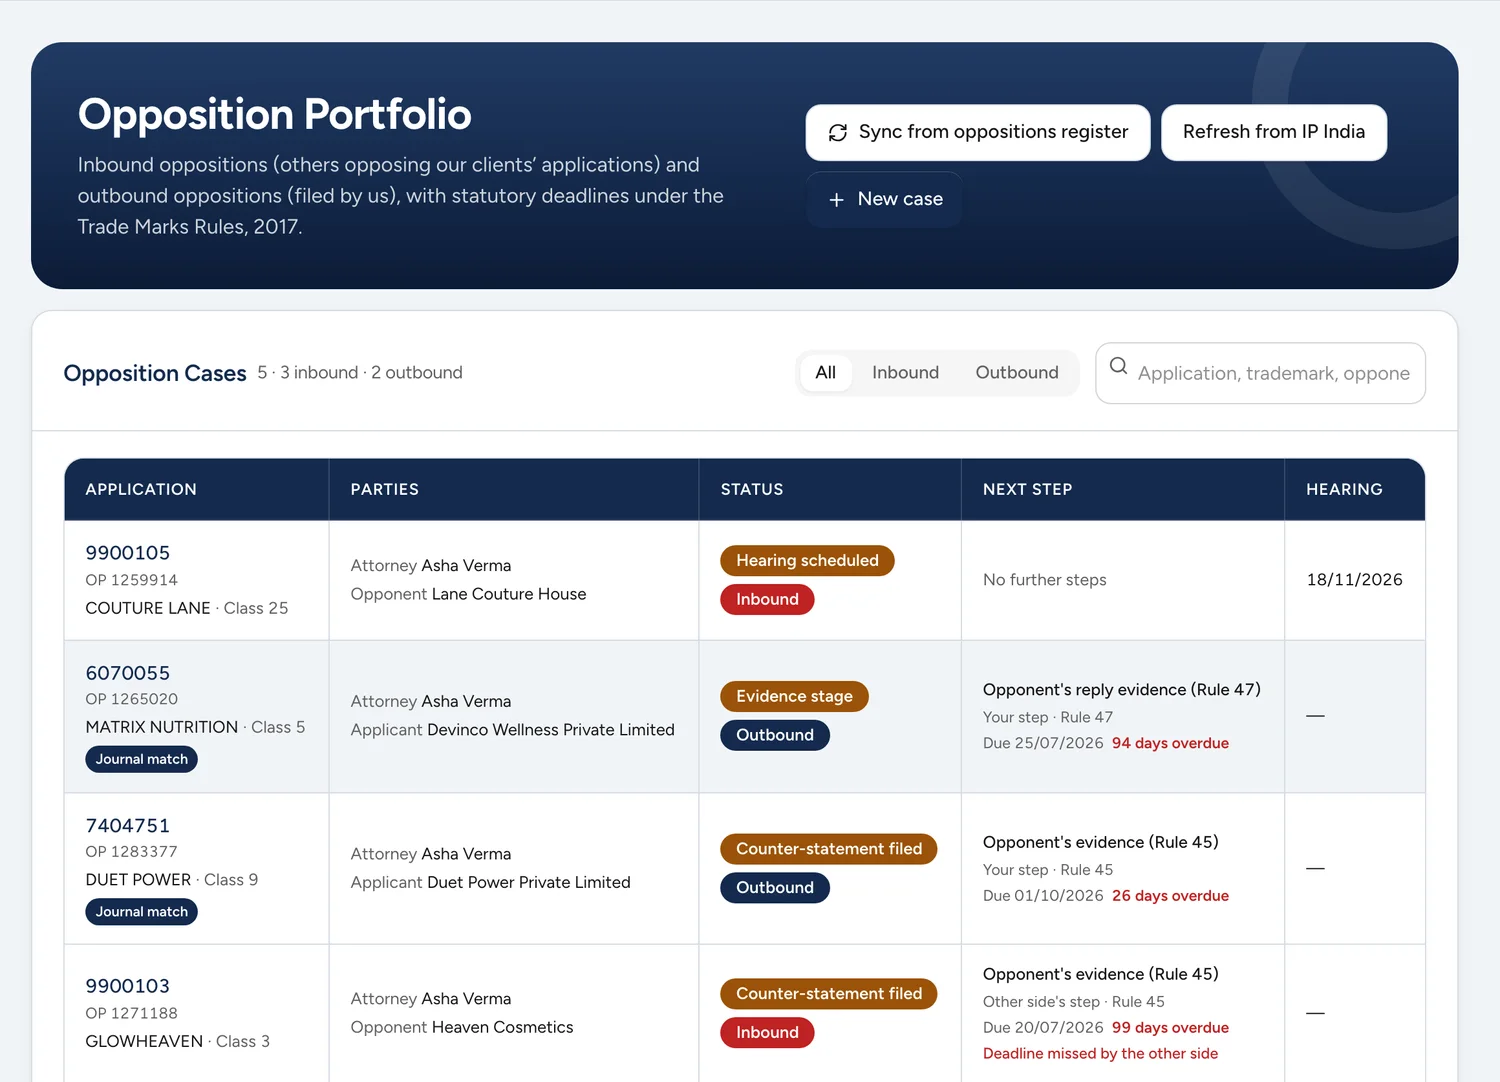Click hearing date 18/11/2026
Image resolution: width=1500 pixels, height=1082 pixels.
(x=1354, y=580)
